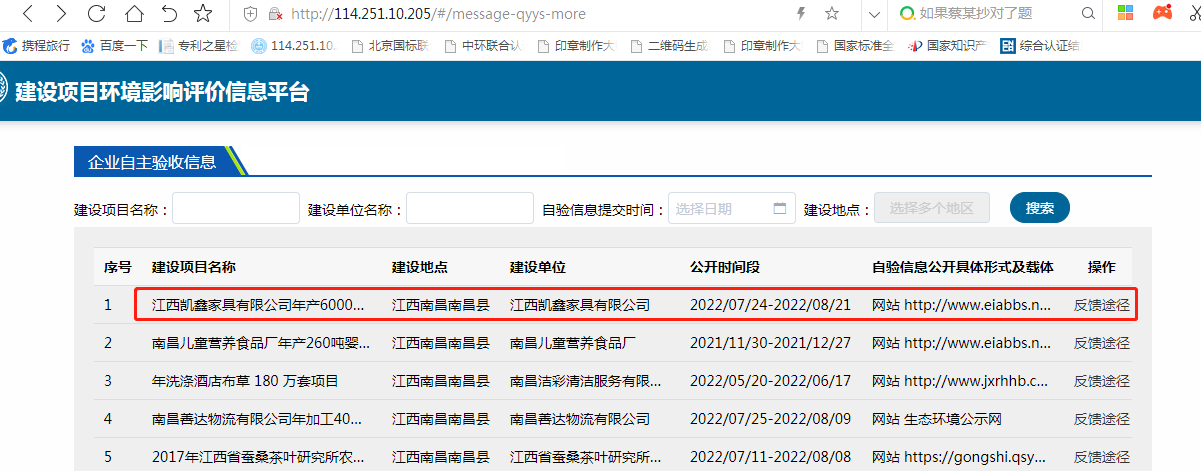Open the 北京国标联 bookmark

[x=389, y=45]
